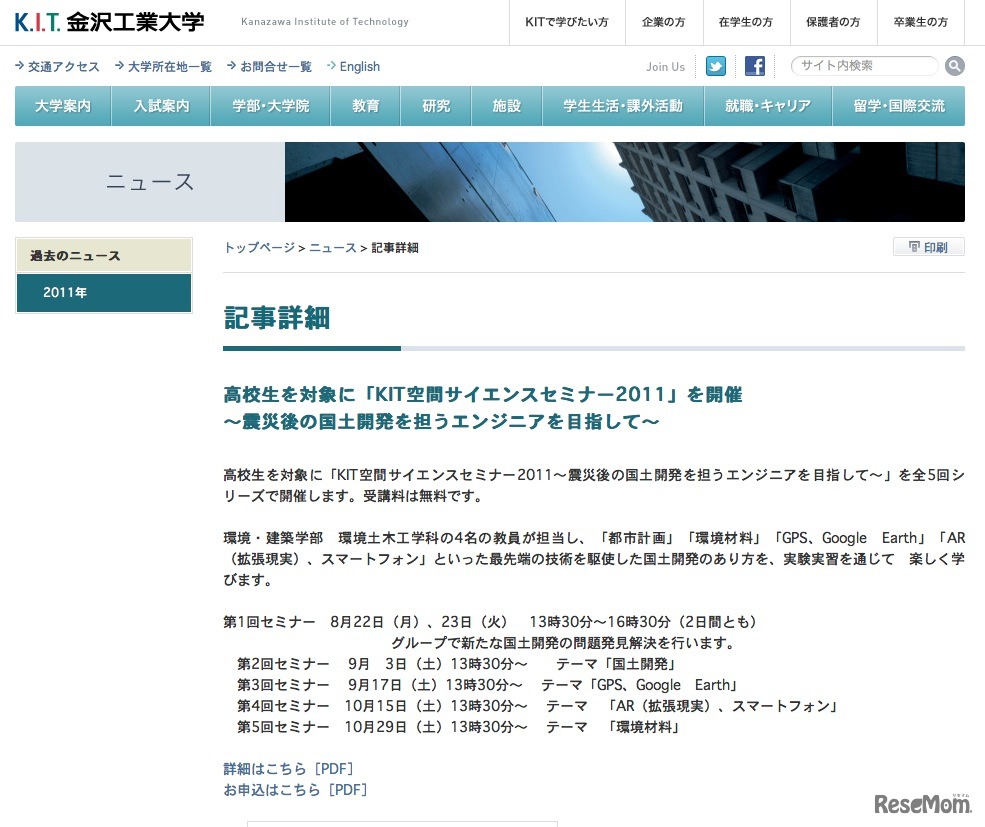Click the Join Us label

(665, 67)
